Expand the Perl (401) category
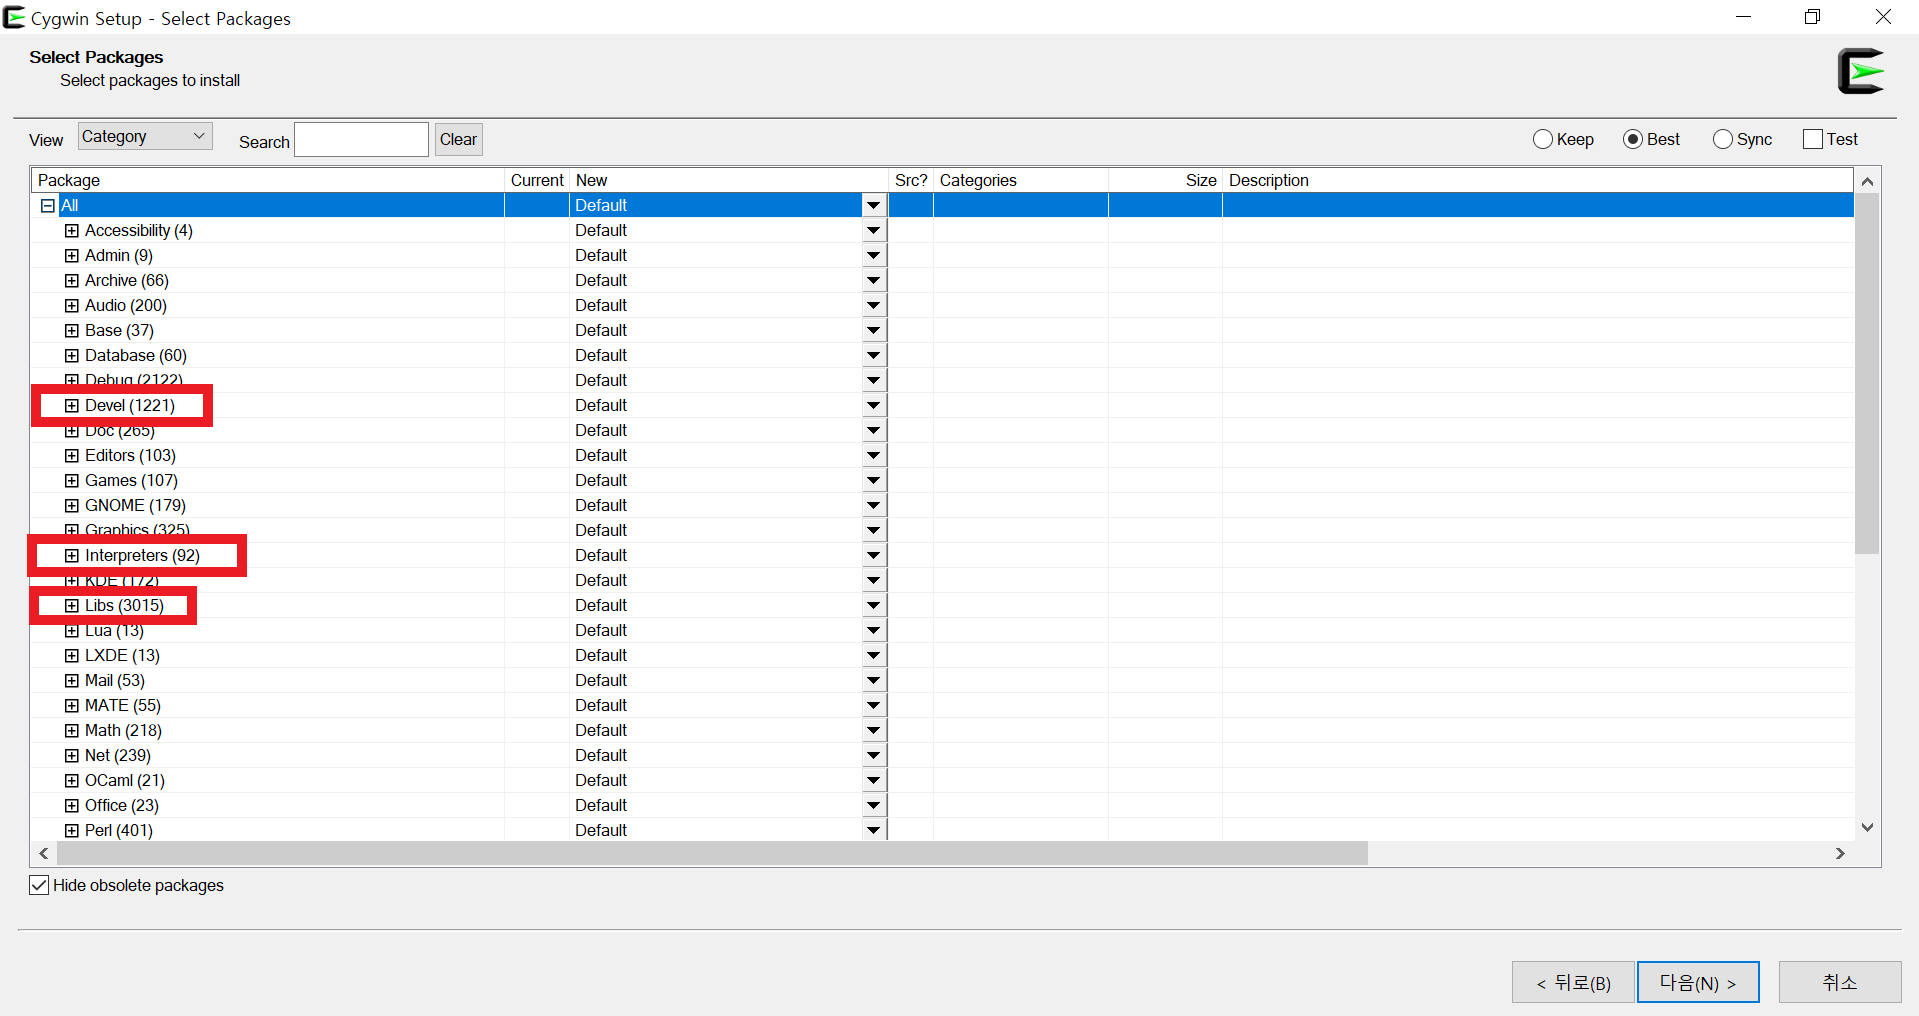The width and height of the screenshot is (1919, 1016). [x=72, y=831]
